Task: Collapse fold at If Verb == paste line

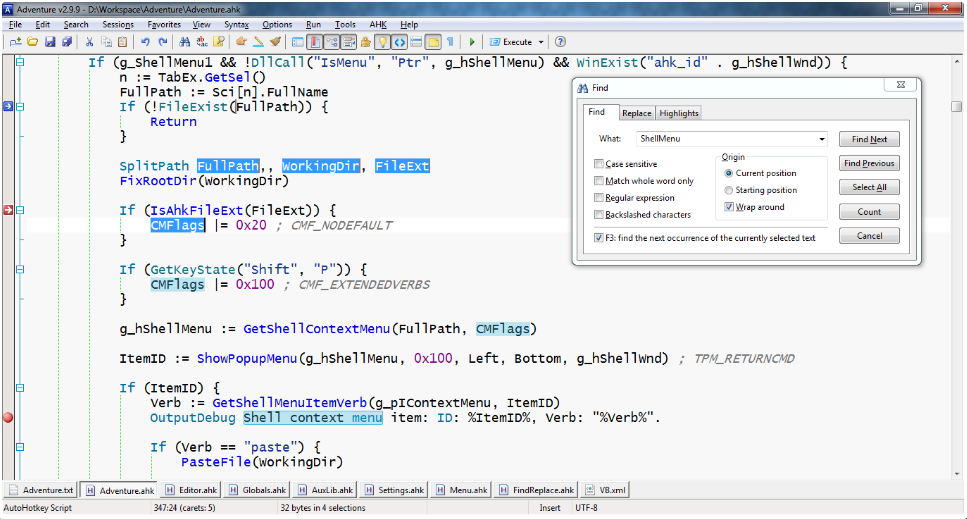Action: pyautogui.click(x=20, y=447)
